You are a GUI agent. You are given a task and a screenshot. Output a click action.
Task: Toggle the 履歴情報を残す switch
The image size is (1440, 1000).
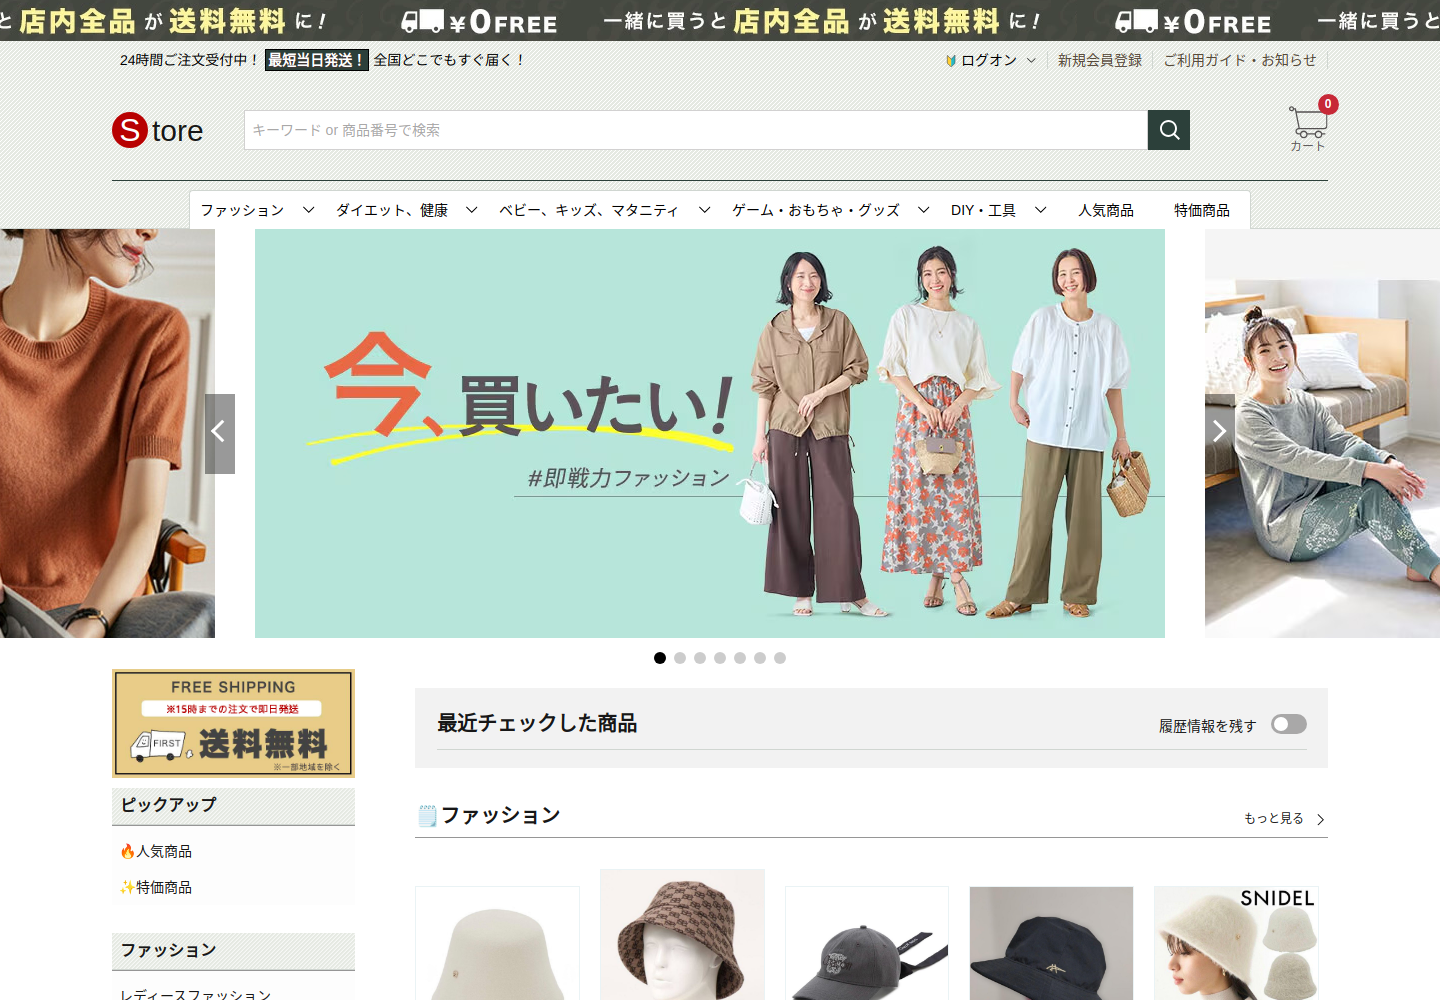point(1289,724)
